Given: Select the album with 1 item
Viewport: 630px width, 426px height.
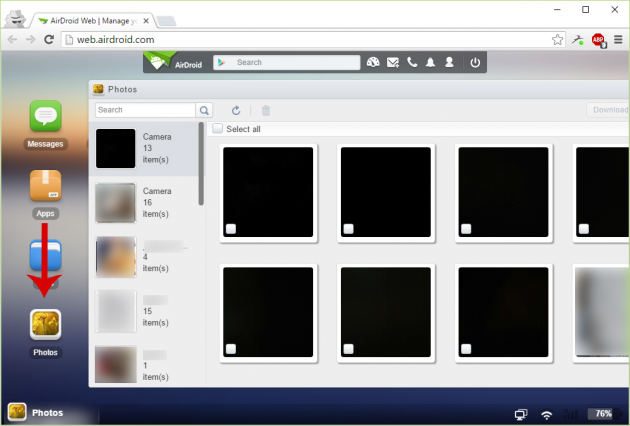Looking at the screenshot, I should [x=144, y=364].
